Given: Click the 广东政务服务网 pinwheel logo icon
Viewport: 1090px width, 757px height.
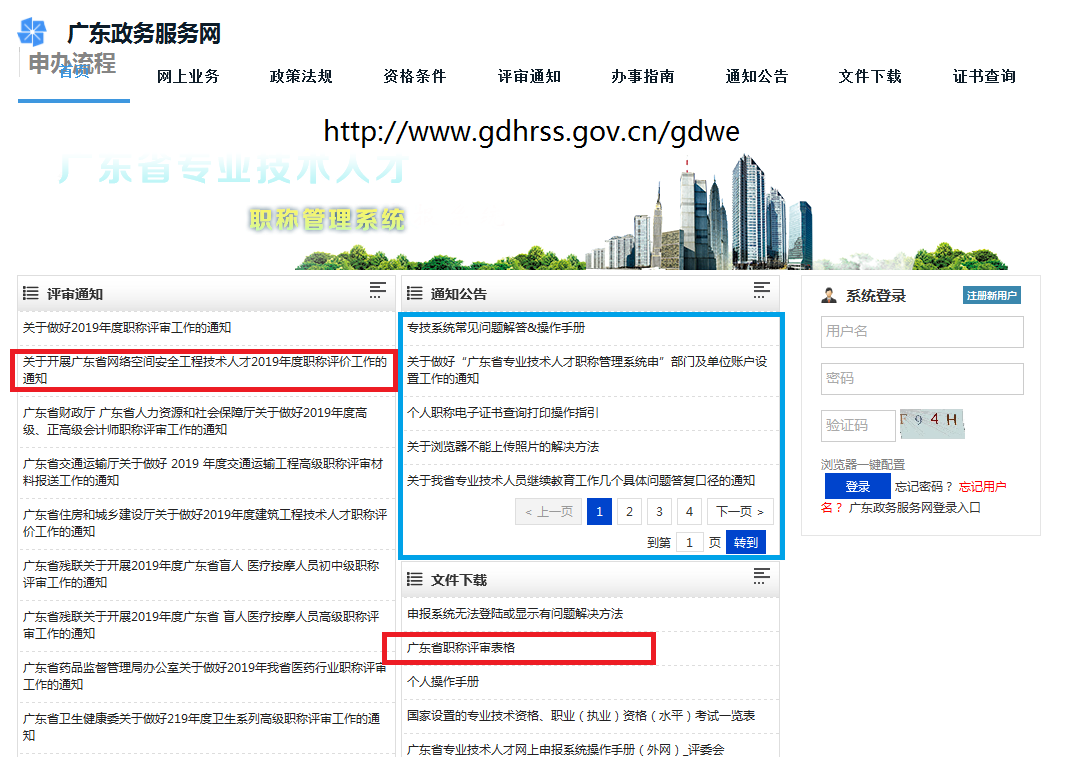Looking at the screenshot, I should coord(32,32).
